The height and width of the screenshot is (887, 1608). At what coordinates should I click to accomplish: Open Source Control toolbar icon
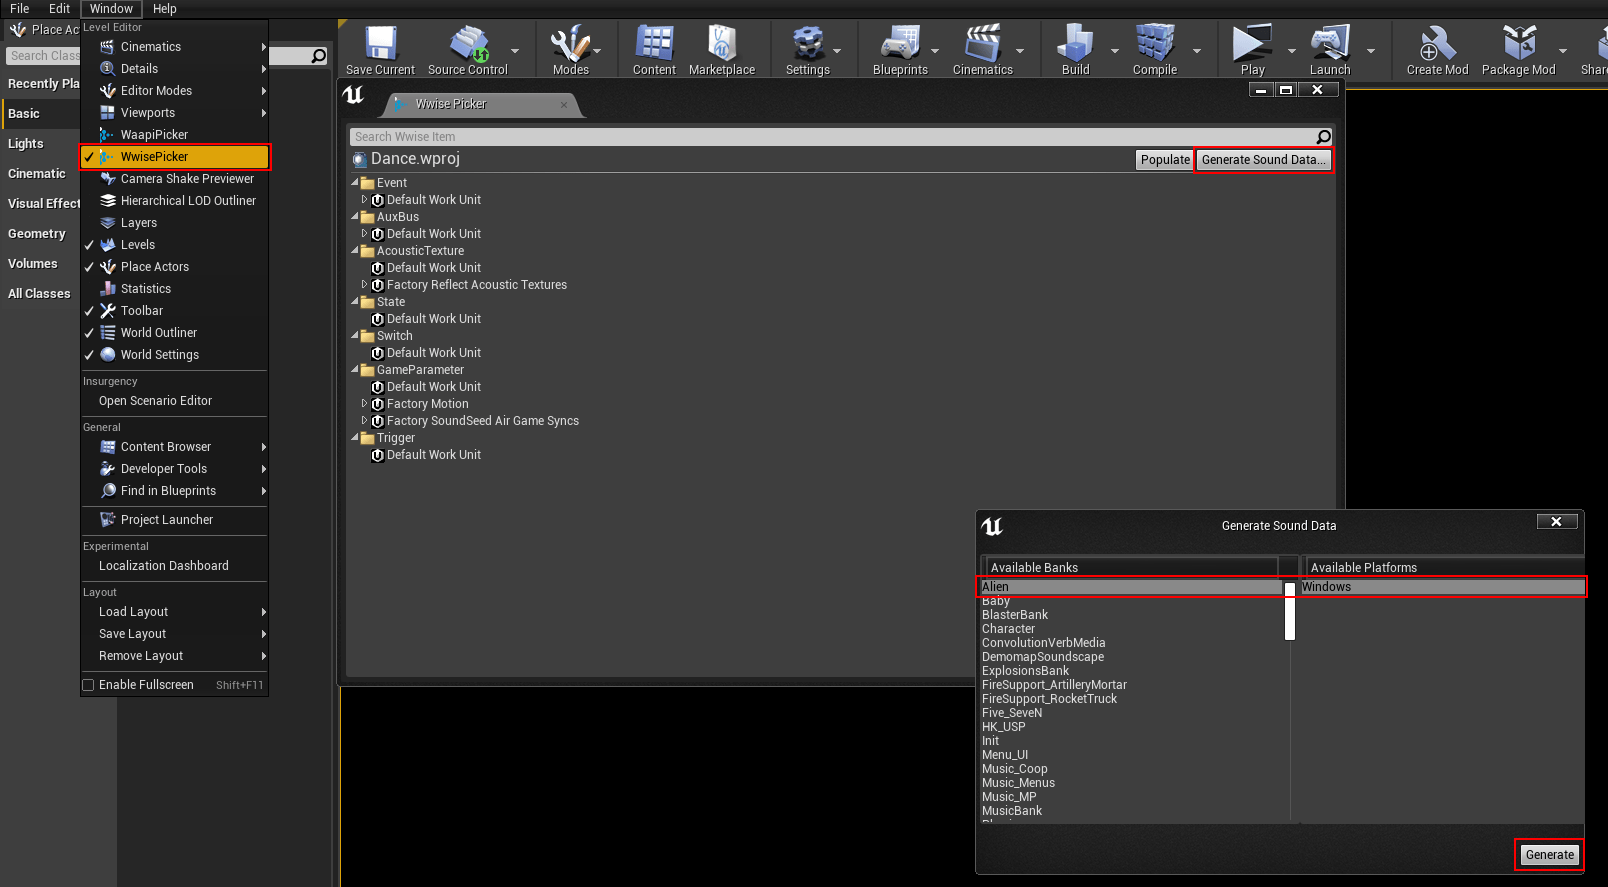pyautogui.click(x=468, y=45)
